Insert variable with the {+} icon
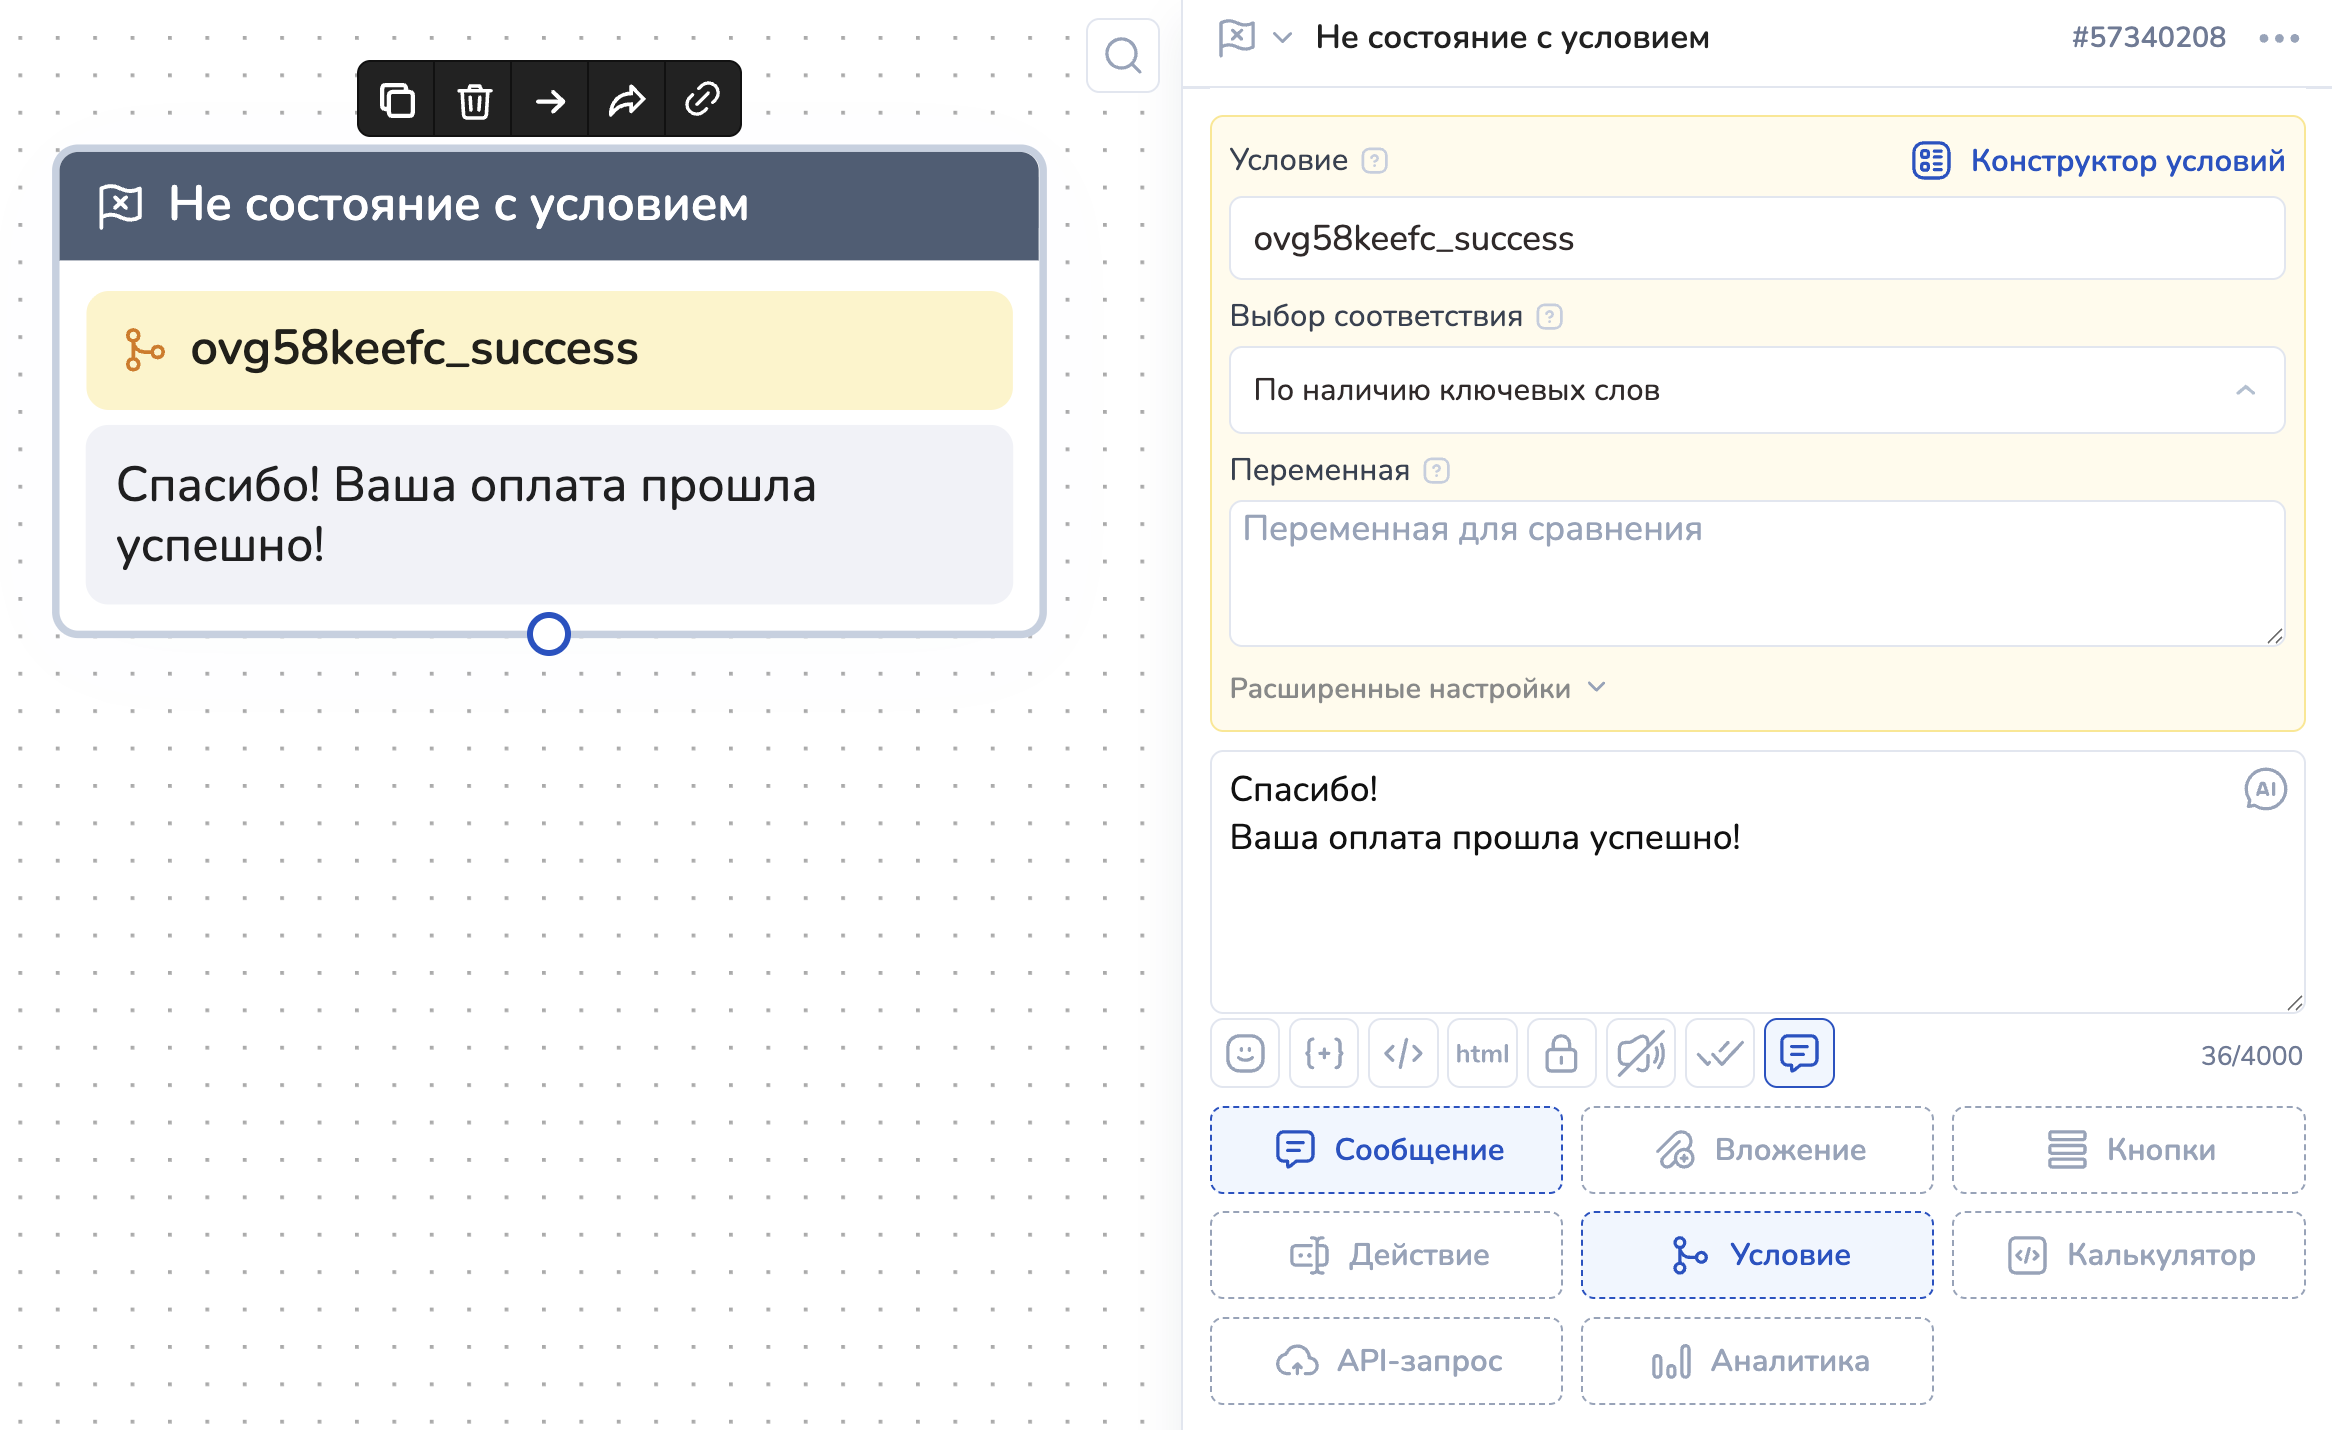 pyautogui.click(x=1323, y=1053)
